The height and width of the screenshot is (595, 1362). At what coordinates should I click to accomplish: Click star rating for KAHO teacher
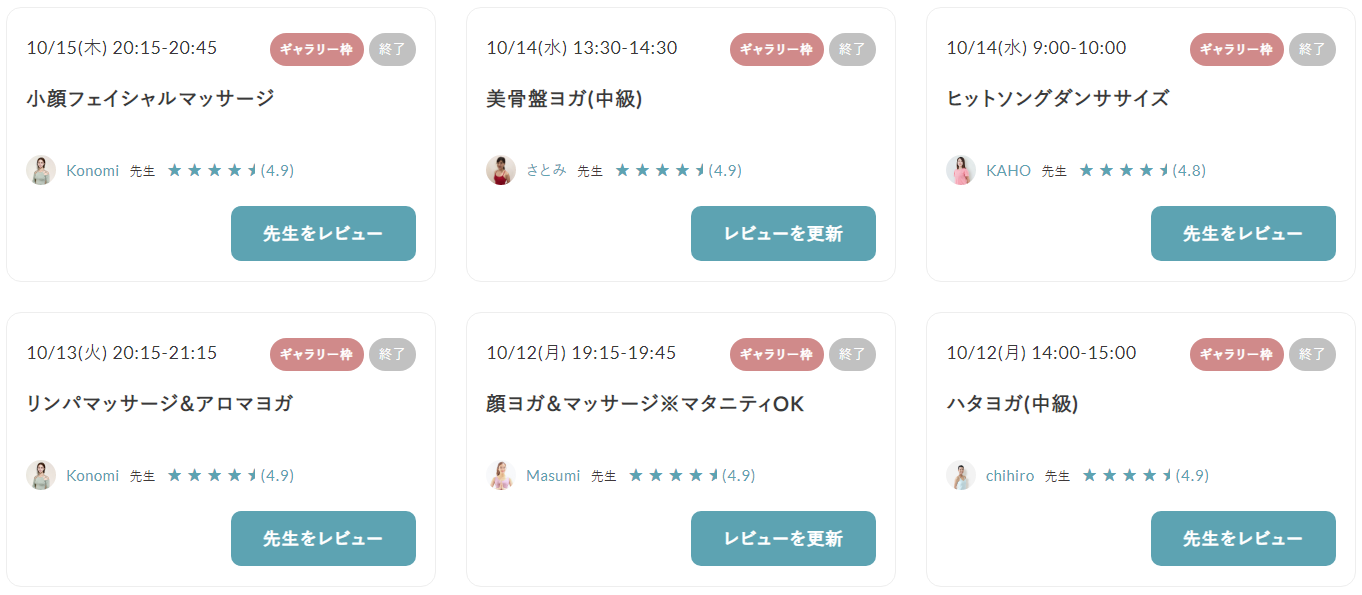coord(1125,171)
